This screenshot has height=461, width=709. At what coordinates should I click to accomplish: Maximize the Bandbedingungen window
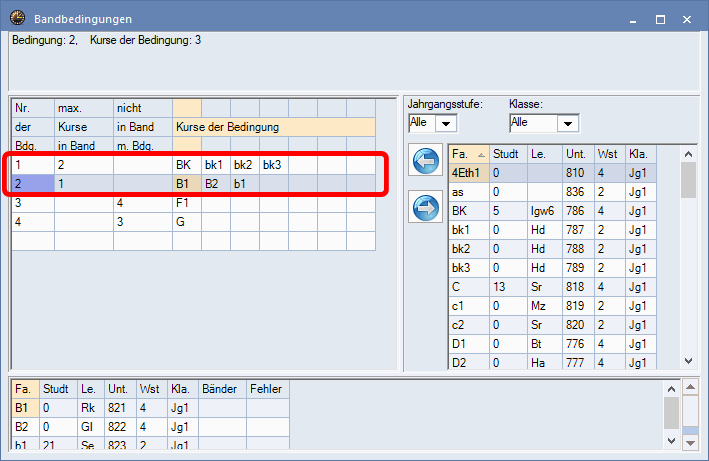(660, 19)
